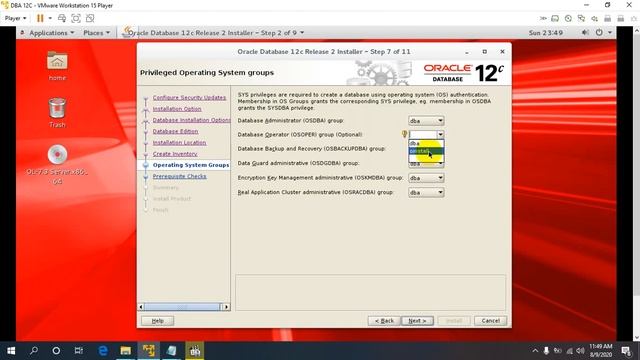The height and width of the screenshot is (360, 640).
Task: Click the Windows taskbar volume icon
Action: click(580, 351)
